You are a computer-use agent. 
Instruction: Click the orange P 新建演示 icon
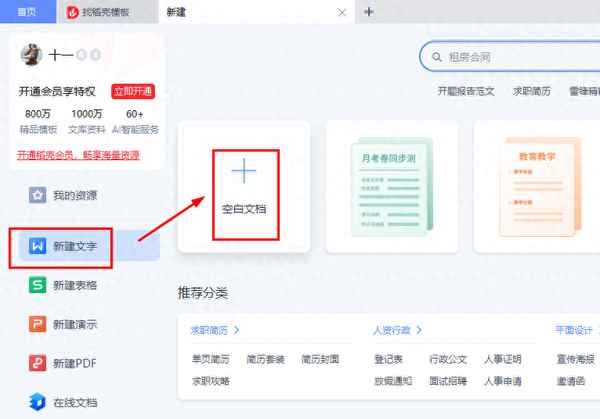point(38,324)
